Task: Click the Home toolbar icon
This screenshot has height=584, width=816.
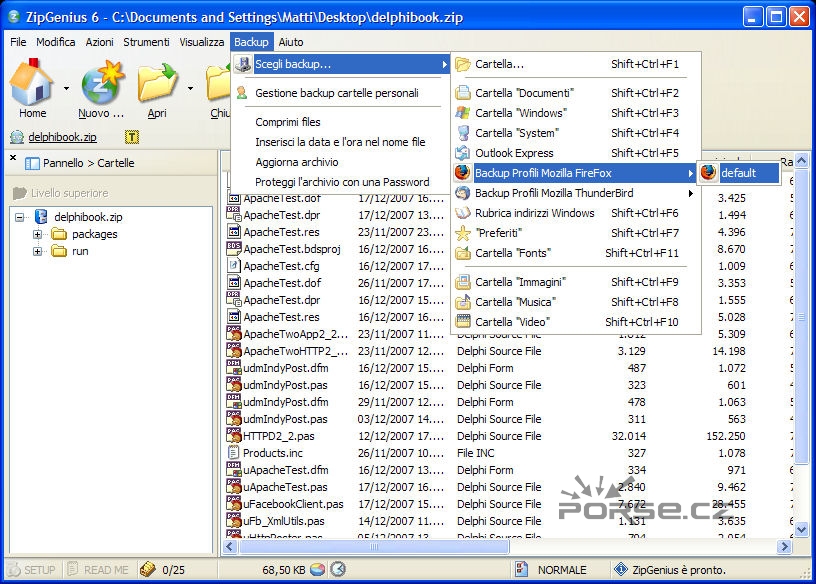Action: coord(31,84)
